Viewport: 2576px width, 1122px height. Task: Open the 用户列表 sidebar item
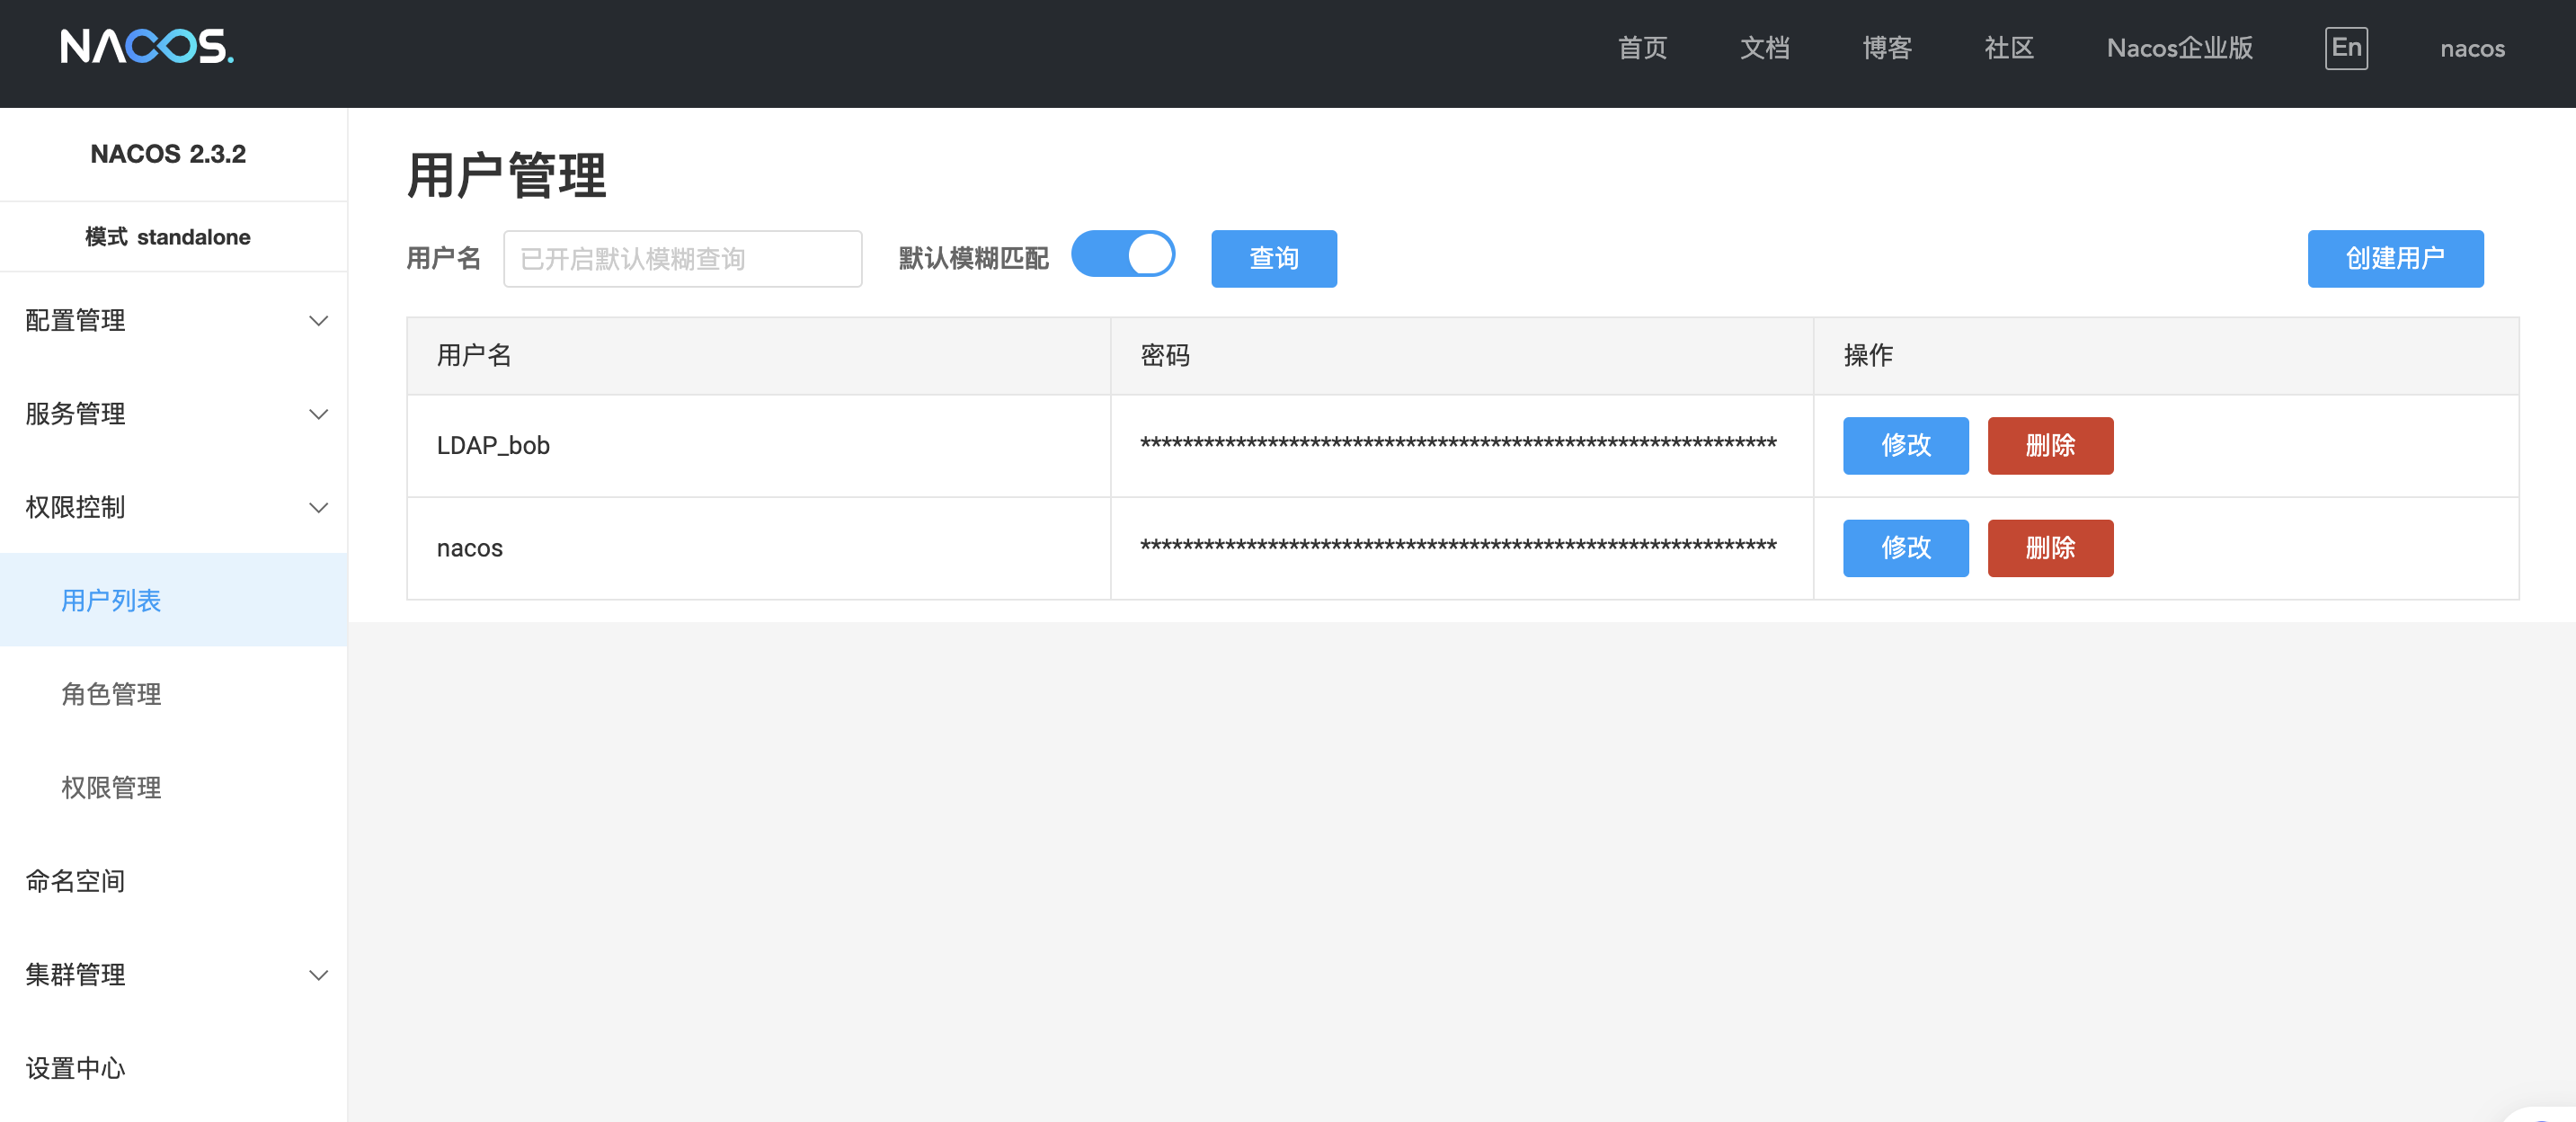tap(111, 600)
